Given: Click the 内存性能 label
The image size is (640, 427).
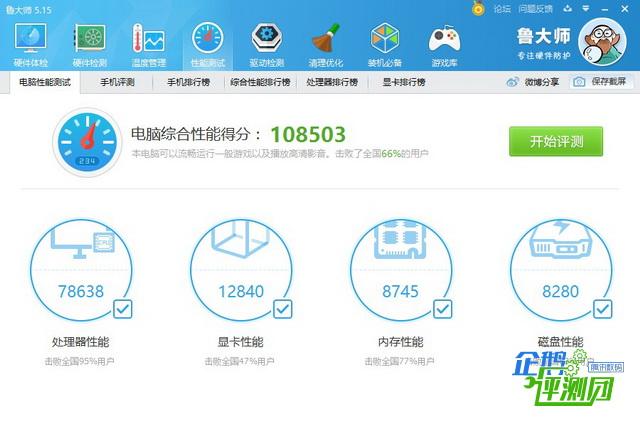Looking at the screenshot, I should [400, 342].
